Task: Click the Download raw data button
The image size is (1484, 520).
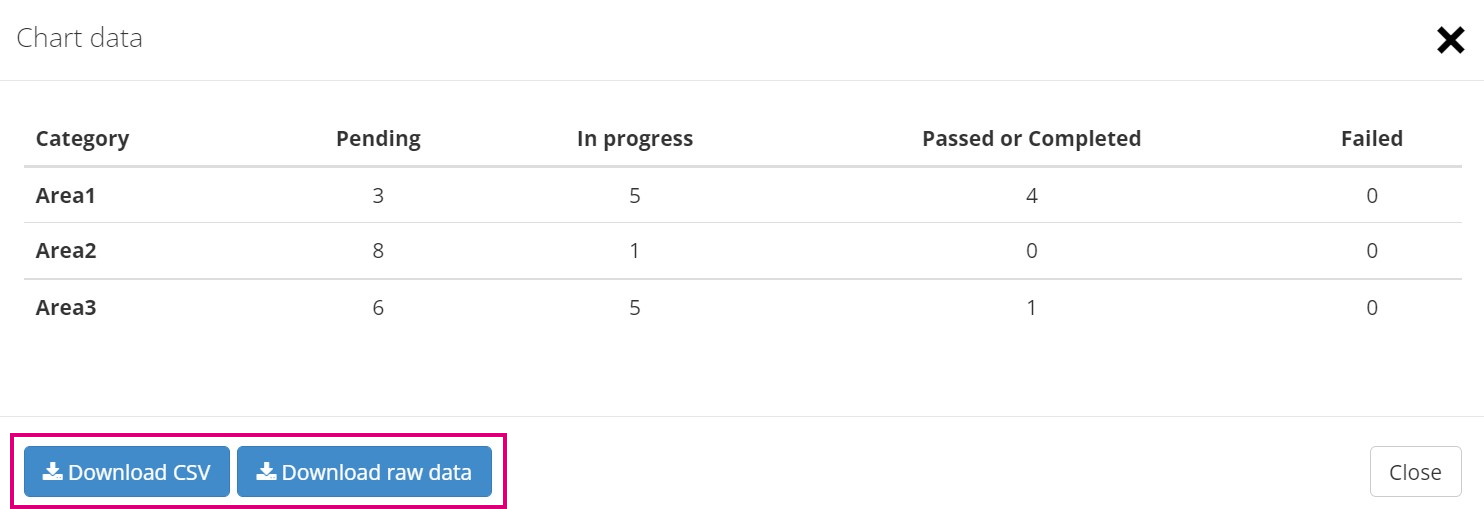Action: (364, 472)
